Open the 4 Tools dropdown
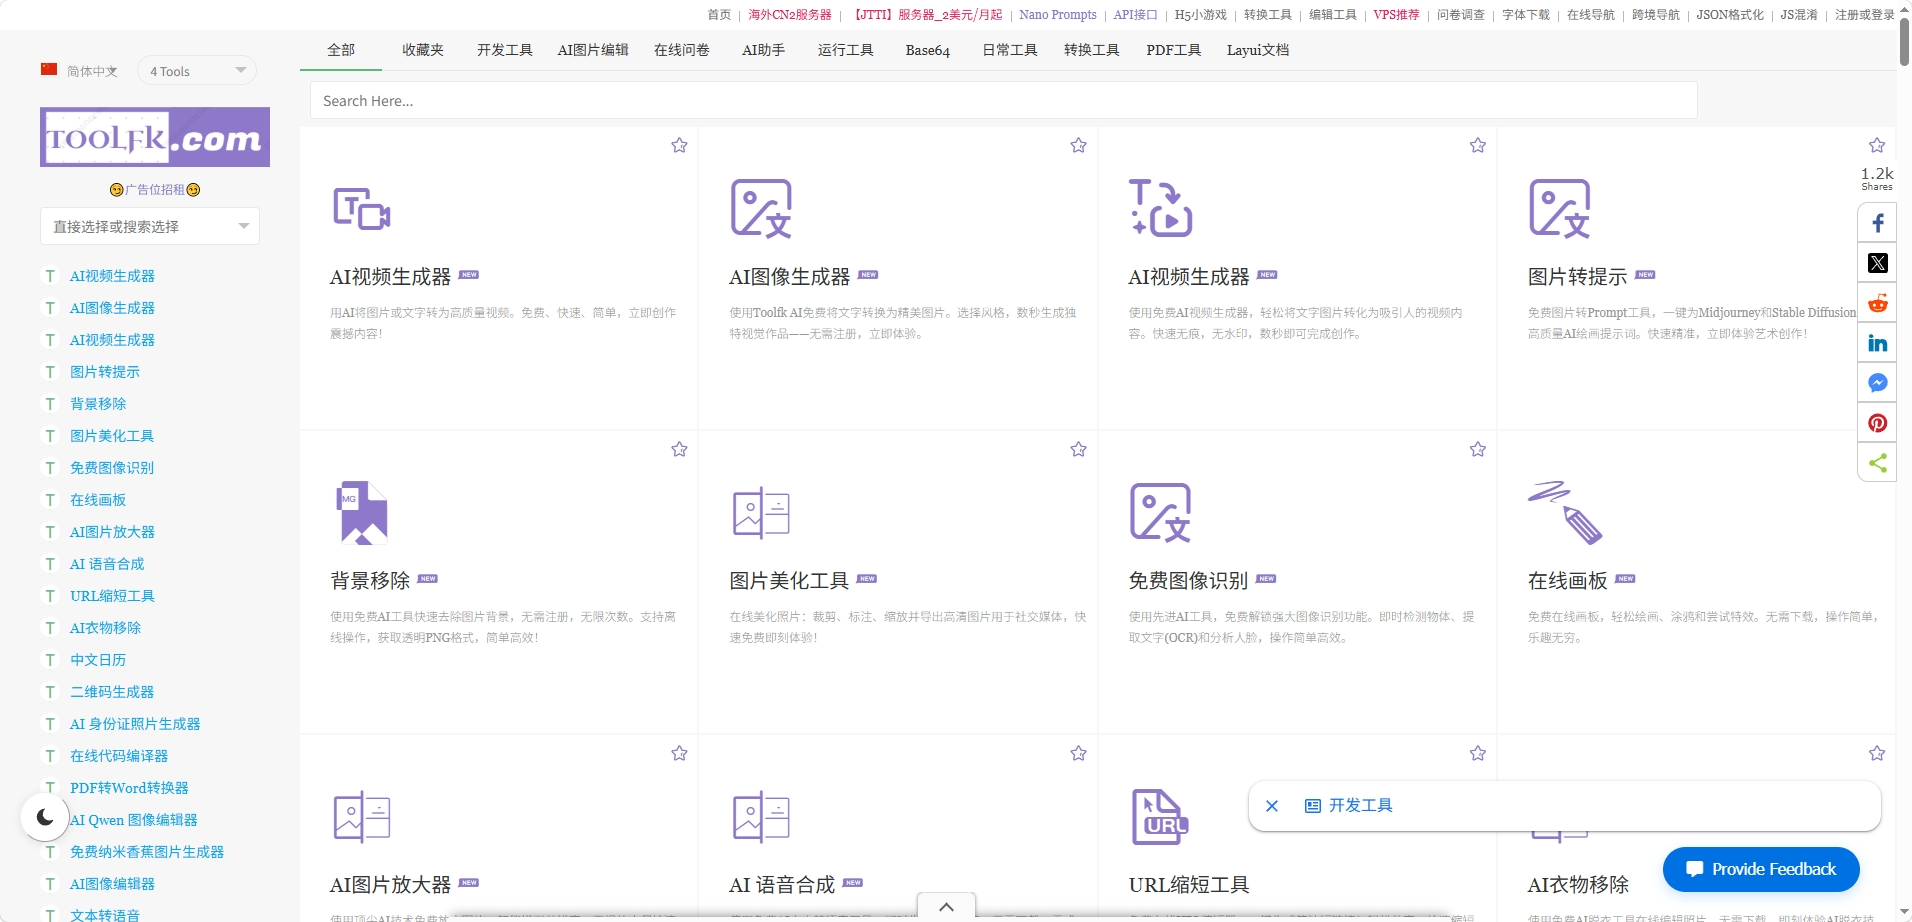 (x=197, y=71)
